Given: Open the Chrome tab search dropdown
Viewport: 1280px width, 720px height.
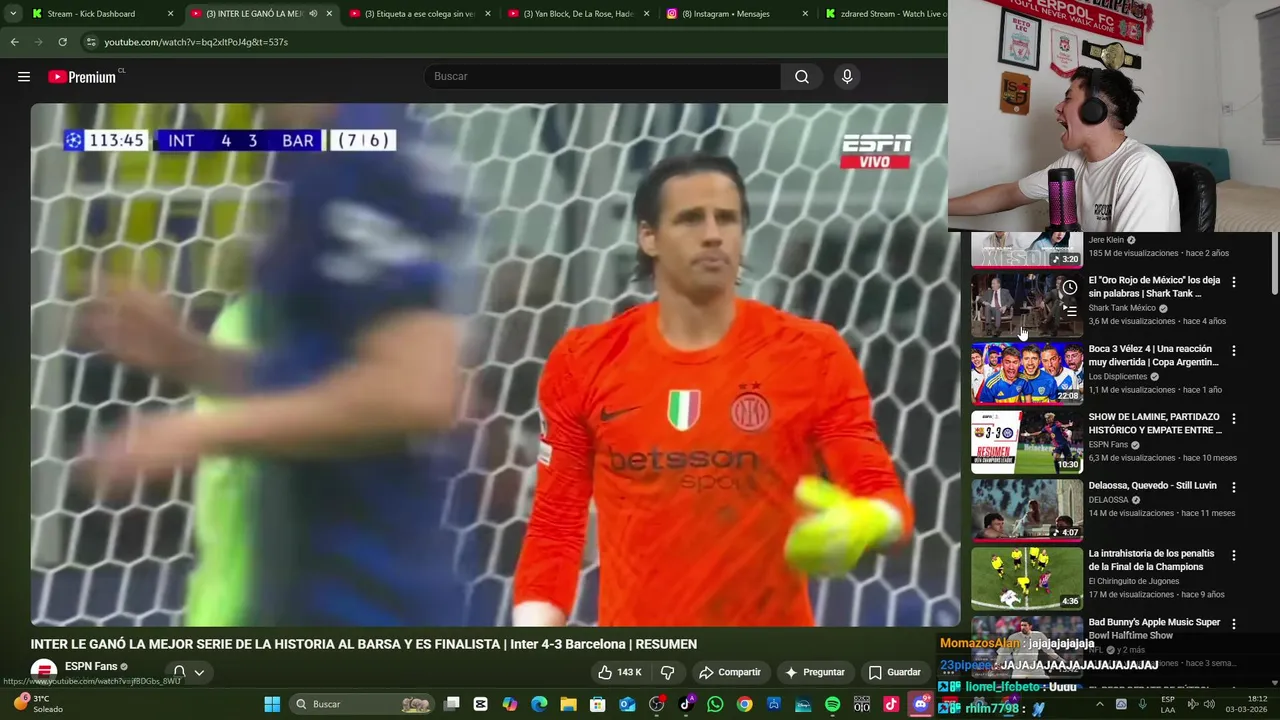Looking at the screenshot, I should click(13, 14).
